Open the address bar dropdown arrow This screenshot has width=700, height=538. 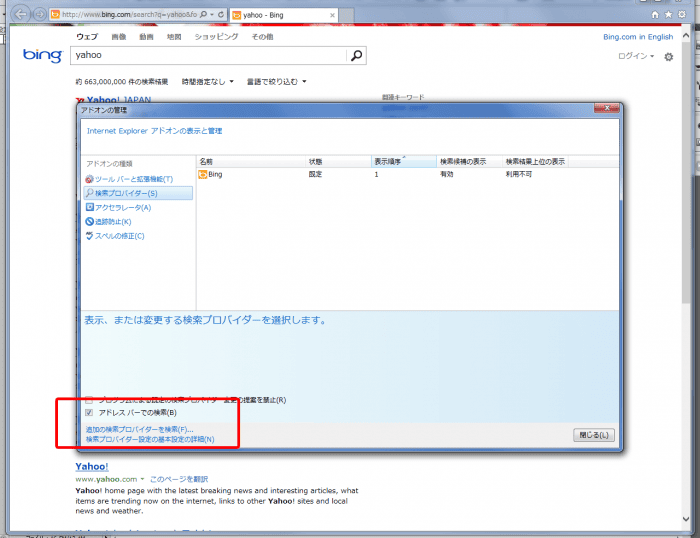tap(212, 15)
